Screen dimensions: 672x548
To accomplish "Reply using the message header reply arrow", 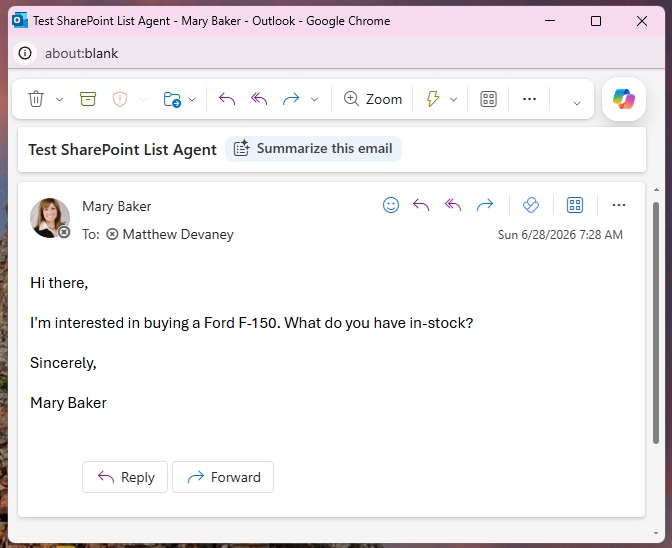I will [x=421, y=205].
